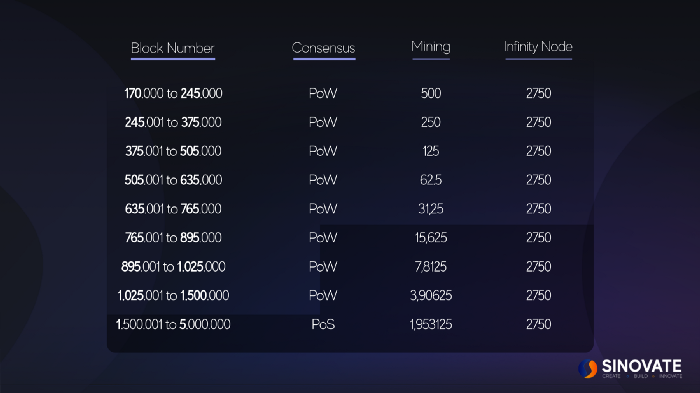The image size is (700, 393).
Task: Click the SINOVATE brand name text
Action: [x=642, y=366]
